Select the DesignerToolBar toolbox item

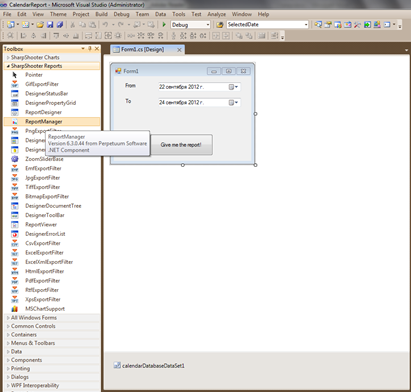(52, 215)
